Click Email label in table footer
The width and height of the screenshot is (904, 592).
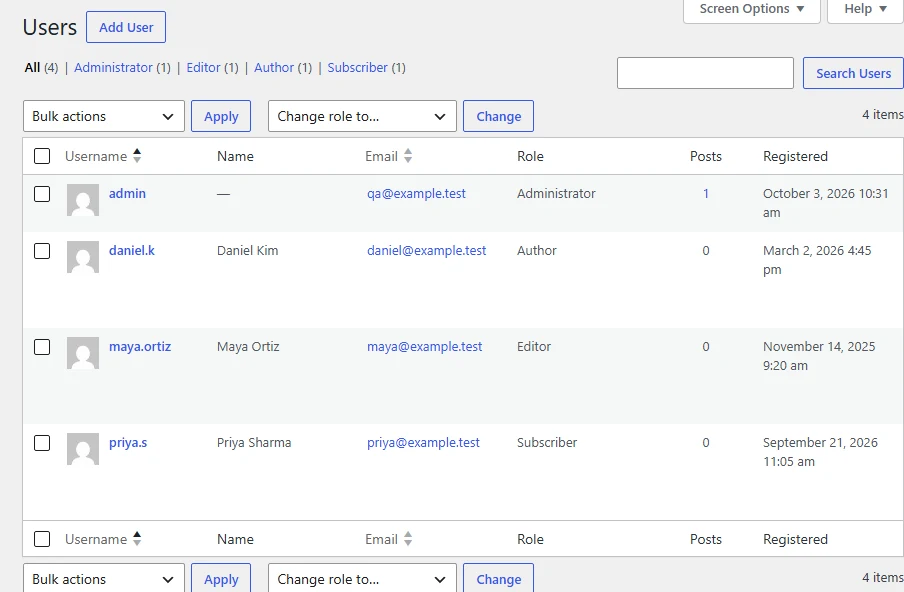(x=381, y=539)
